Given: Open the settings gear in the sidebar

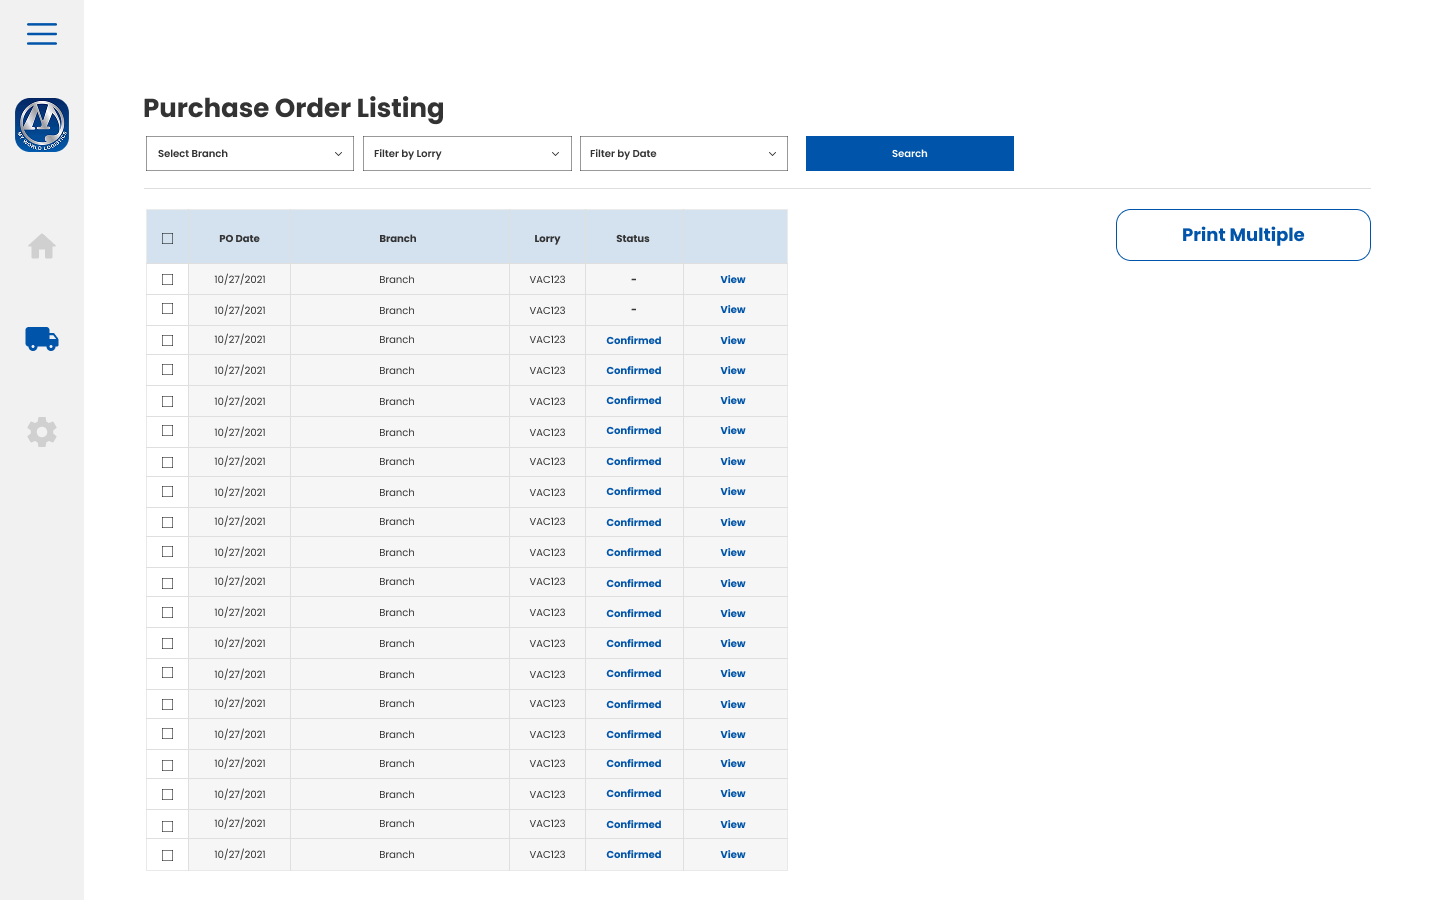Looking at the screenshot, I should tap(42, 432).
